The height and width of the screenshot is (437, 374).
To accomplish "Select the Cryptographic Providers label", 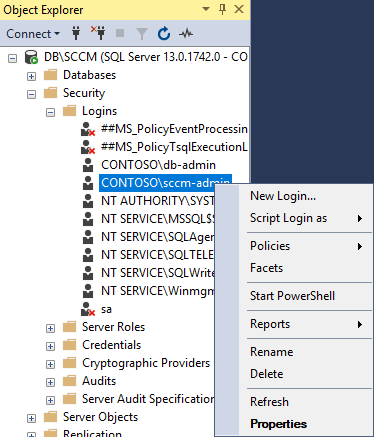I will tap(146, 363).
